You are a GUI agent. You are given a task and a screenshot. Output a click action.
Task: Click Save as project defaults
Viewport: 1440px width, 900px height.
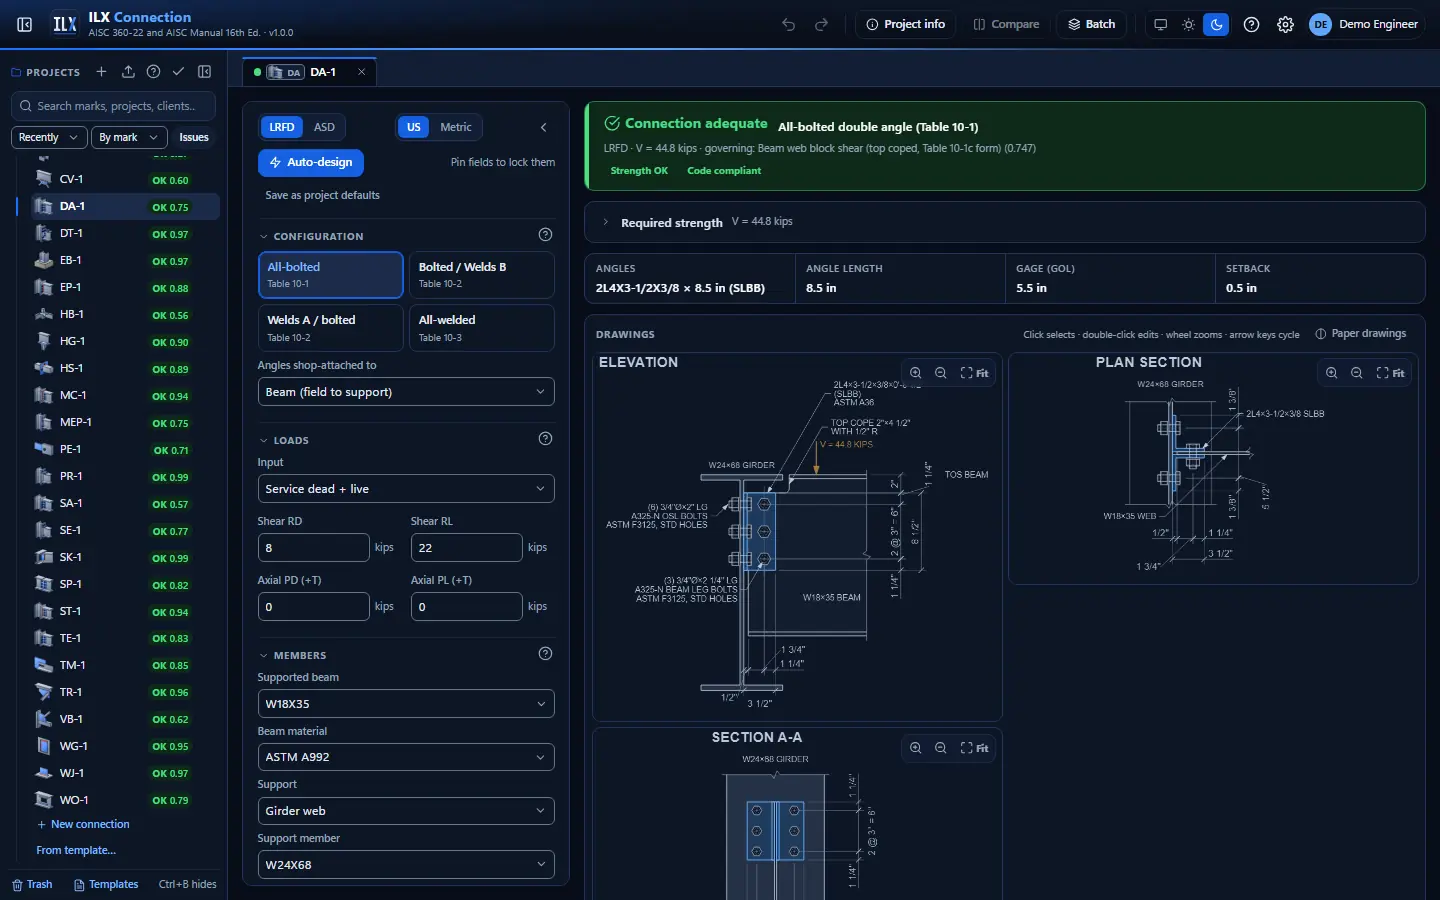point(322,195)
